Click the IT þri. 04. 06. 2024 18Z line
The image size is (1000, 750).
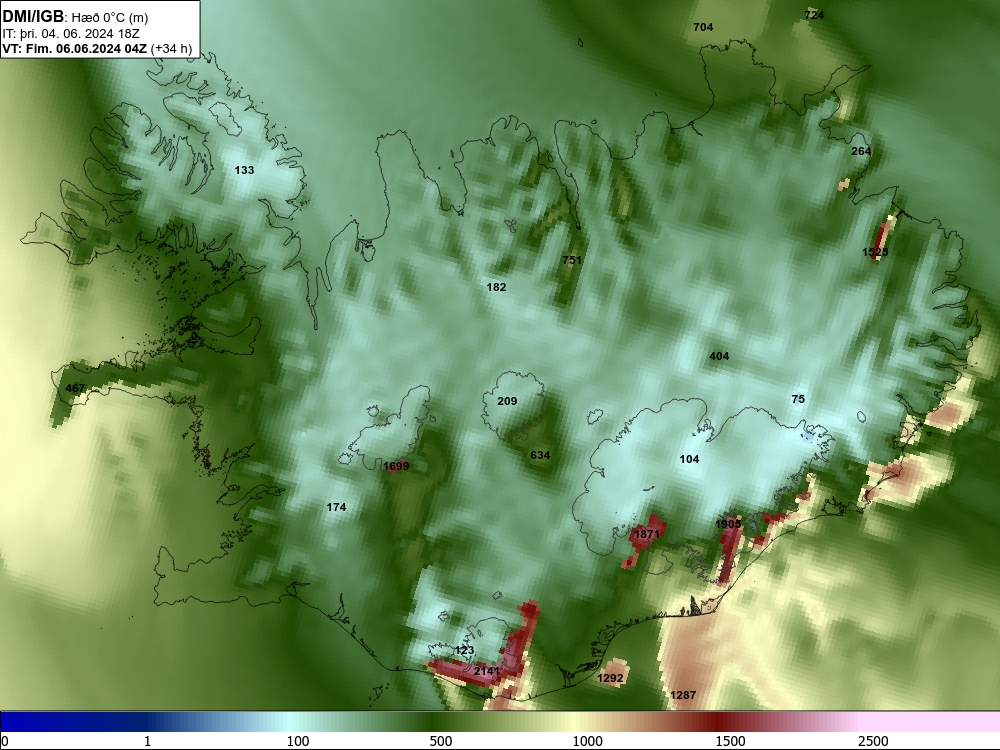tap(71, 34)
